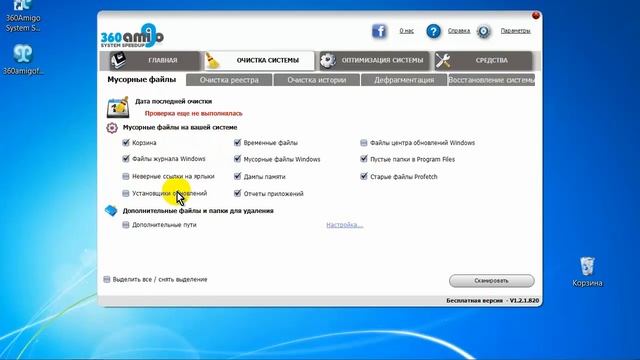Close the 360Amigo window with red button
Image resolution: width=640 pixels, height=360 pixels.
(536, 16)
